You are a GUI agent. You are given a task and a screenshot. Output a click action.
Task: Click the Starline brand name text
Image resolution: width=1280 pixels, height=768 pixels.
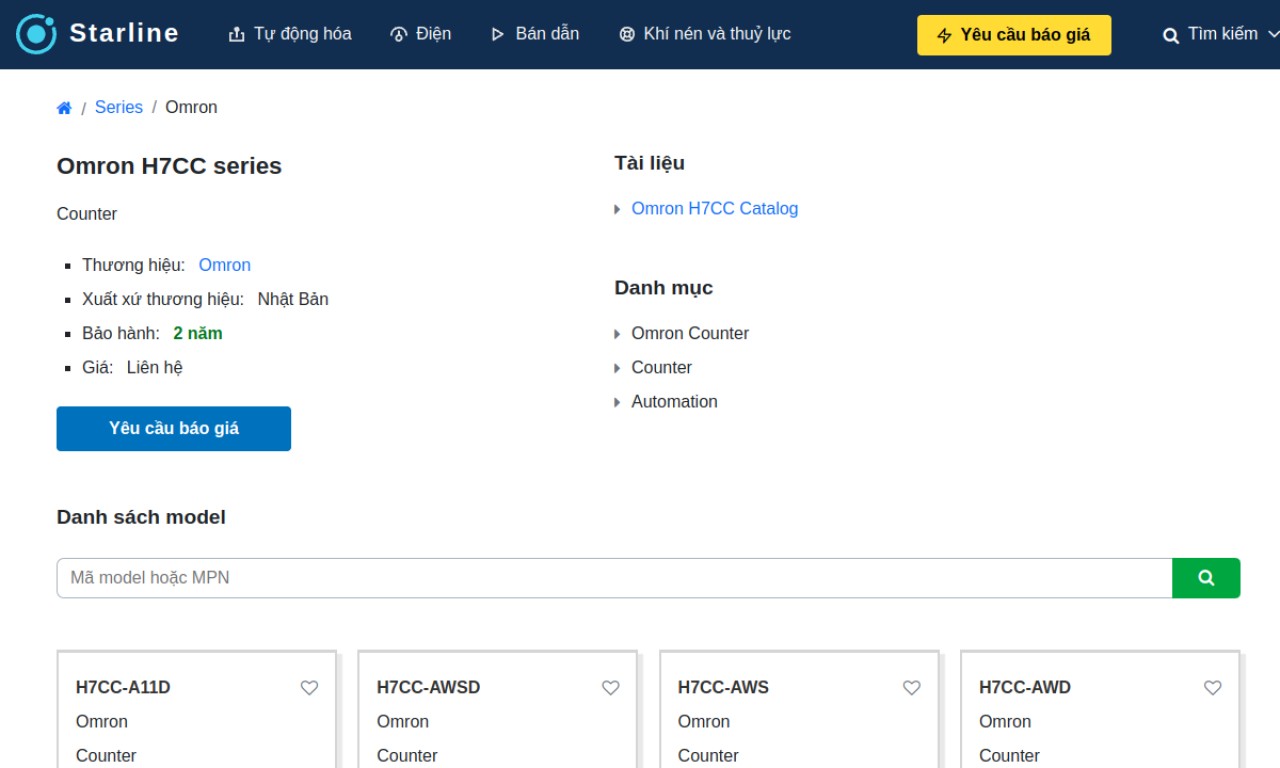(124, 33)
